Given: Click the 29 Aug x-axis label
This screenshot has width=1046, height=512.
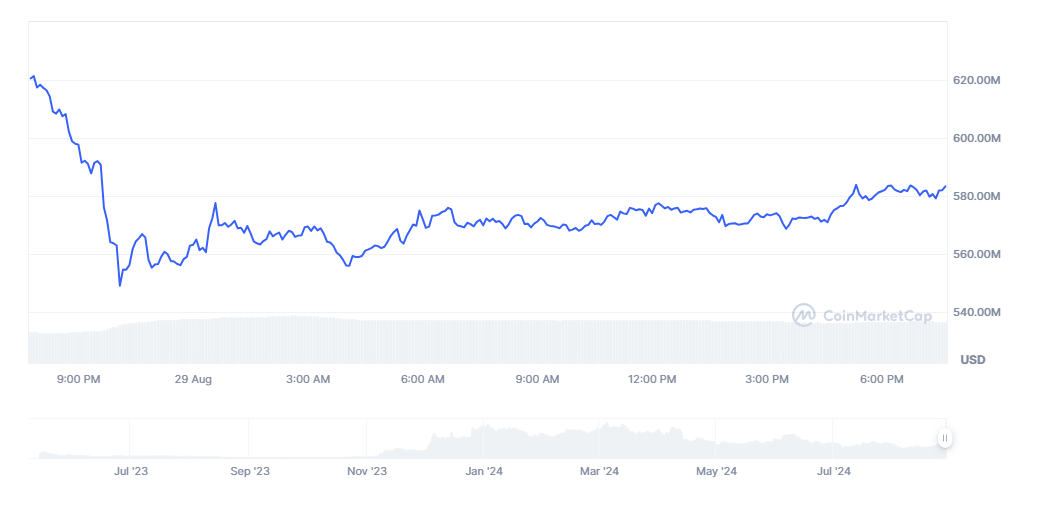Looking at the screenshot, I should [x=193, y=379].
